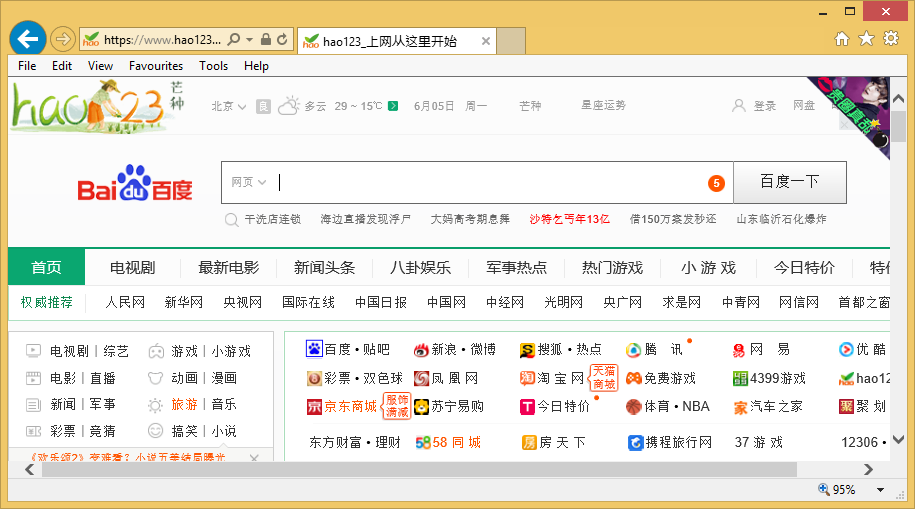
Task: Click the Youku play icon
Action: 846,350
